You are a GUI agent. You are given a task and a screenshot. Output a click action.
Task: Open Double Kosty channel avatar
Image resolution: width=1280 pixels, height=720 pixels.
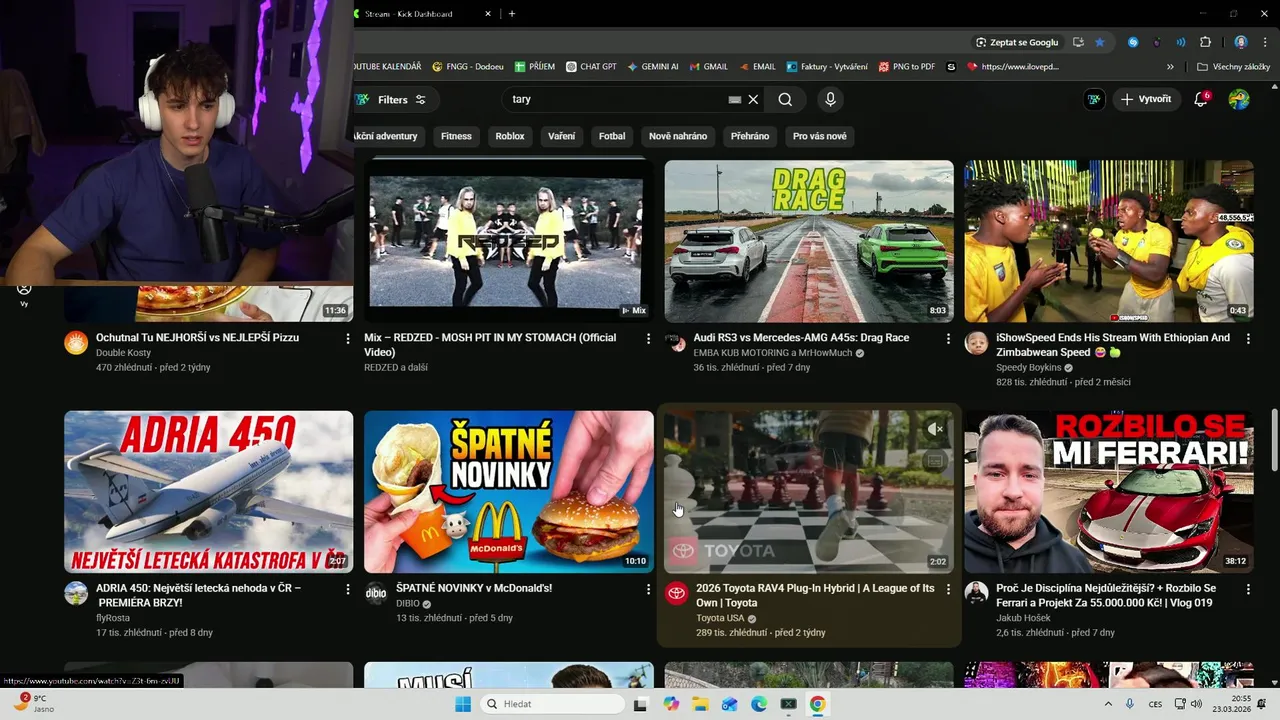[76, 343]
